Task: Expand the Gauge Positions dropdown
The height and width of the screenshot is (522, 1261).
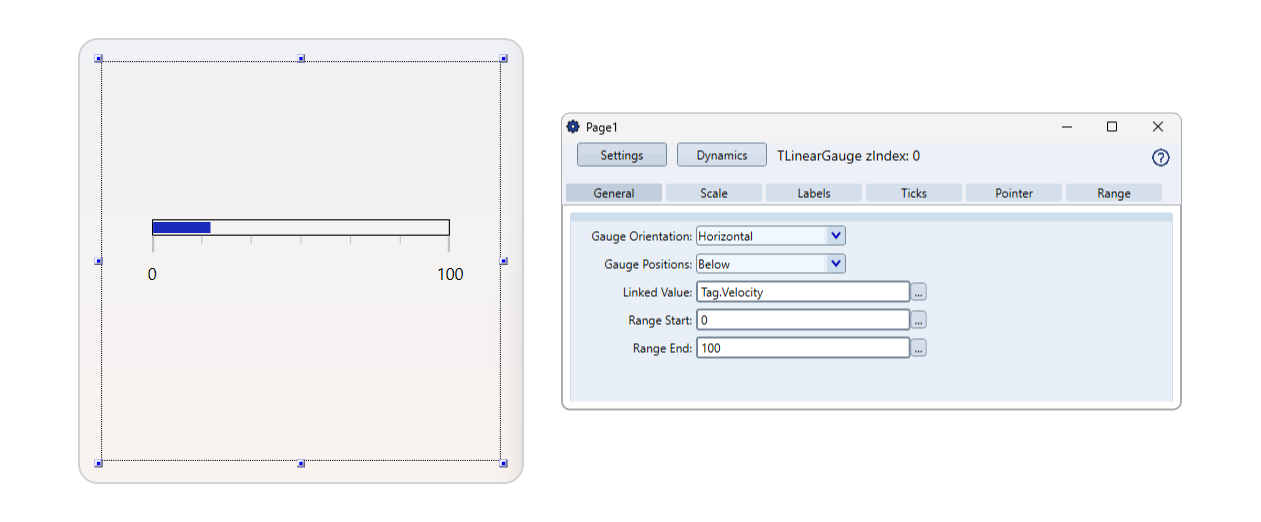Action: (836, 264)
